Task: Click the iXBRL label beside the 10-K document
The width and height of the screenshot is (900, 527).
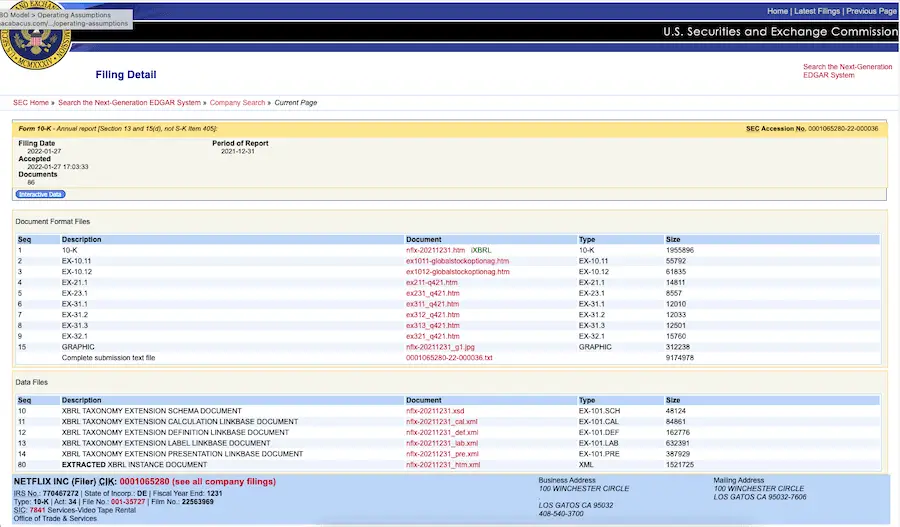Action: point(481,250)
